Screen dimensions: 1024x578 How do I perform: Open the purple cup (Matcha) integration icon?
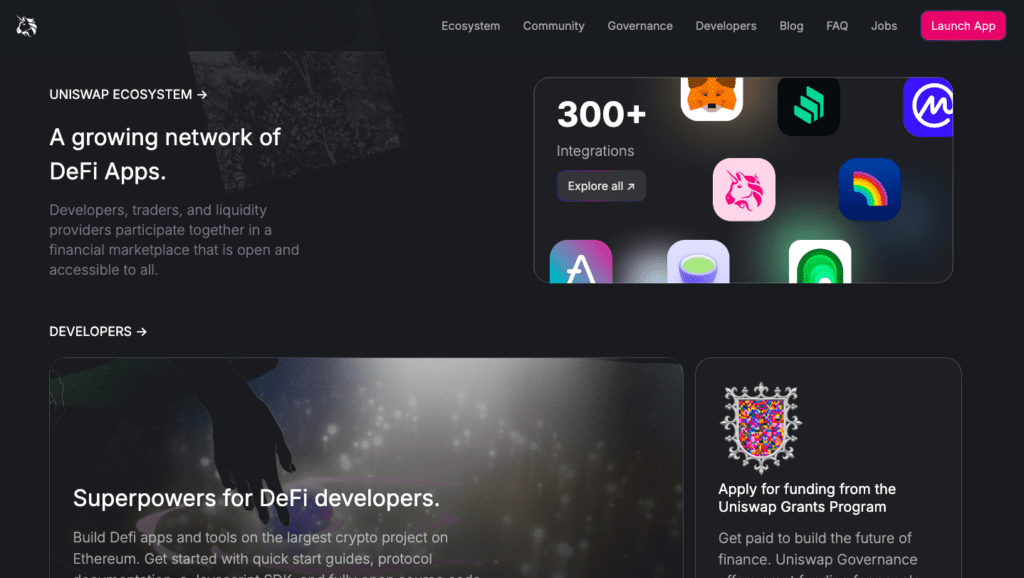click(x=698, y=262)
